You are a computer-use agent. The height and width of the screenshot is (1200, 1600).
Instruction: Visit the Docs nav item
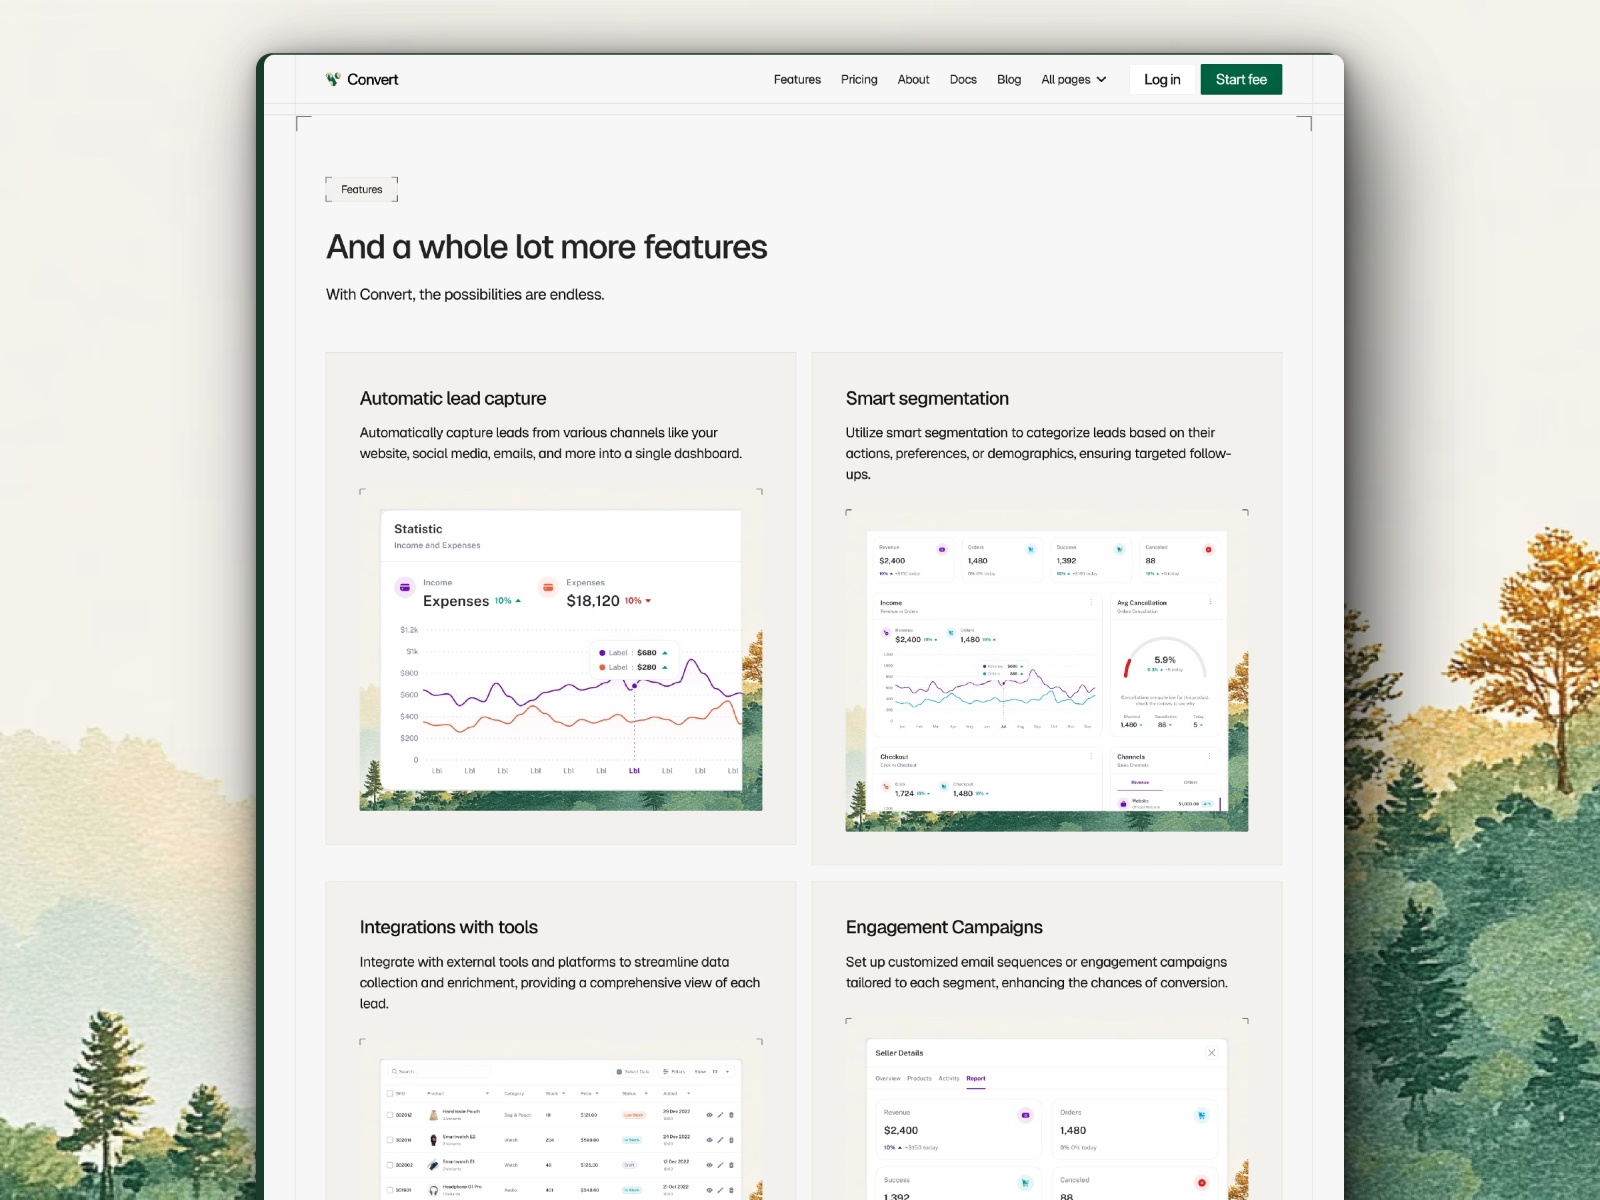click(963, 80)
